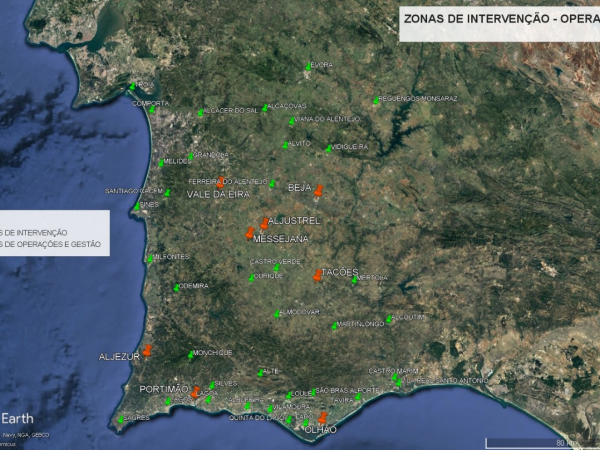The width and height of the screenshot is (600, 450).
Task: Select the green marker at Mértola
Action: point(354,280)
